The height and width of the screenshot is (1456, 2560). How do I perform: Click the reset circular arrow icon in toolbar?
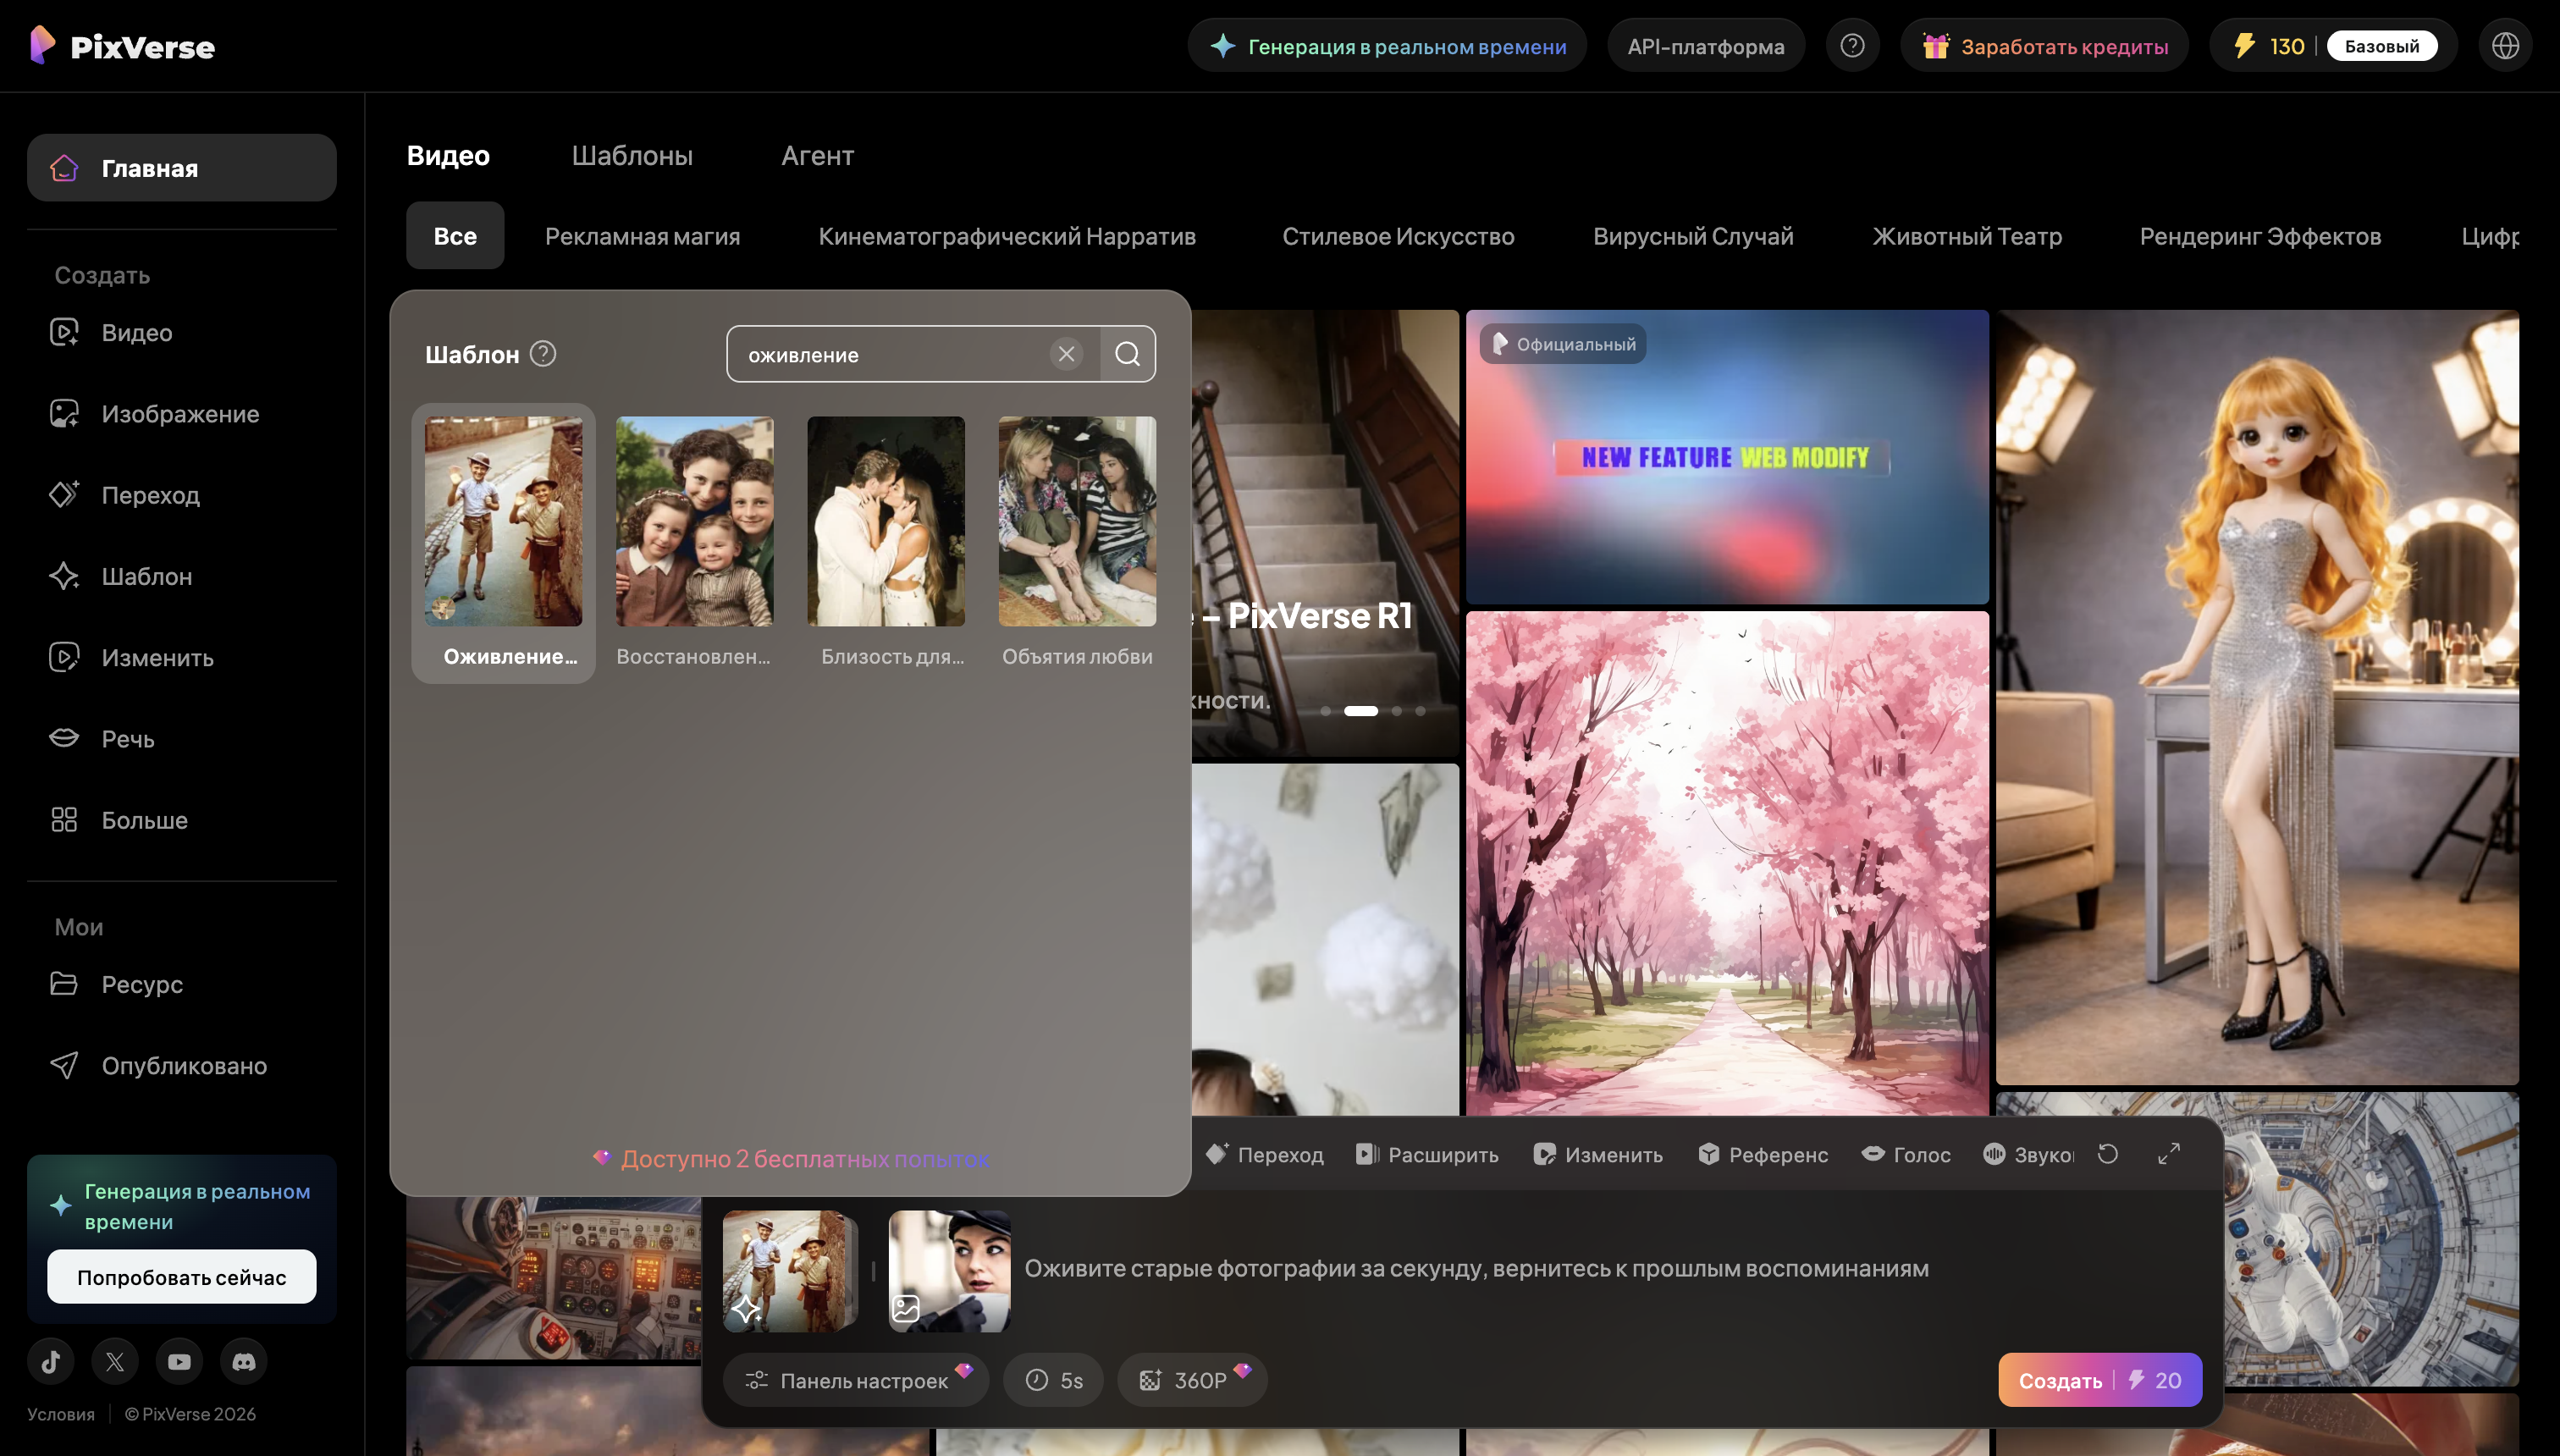click(2108, 1154)
